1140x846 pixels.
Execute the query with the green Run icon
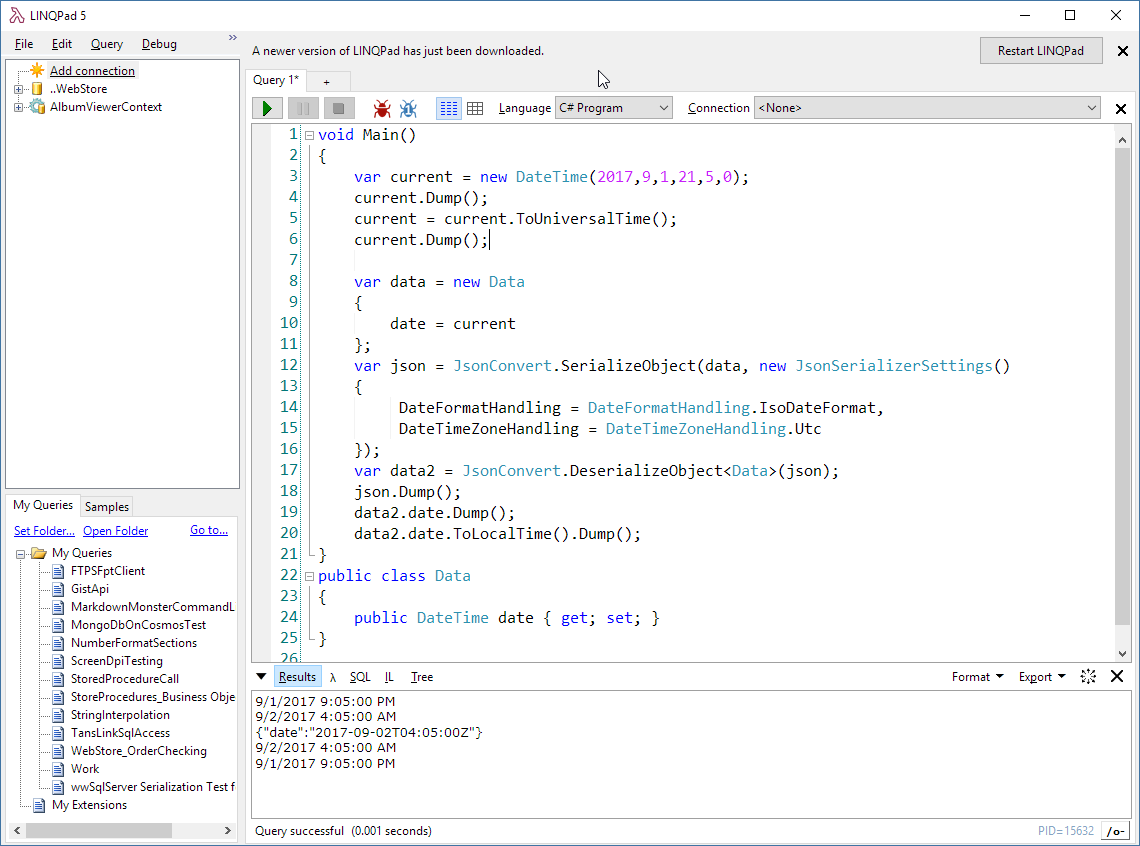pos(267,108)
